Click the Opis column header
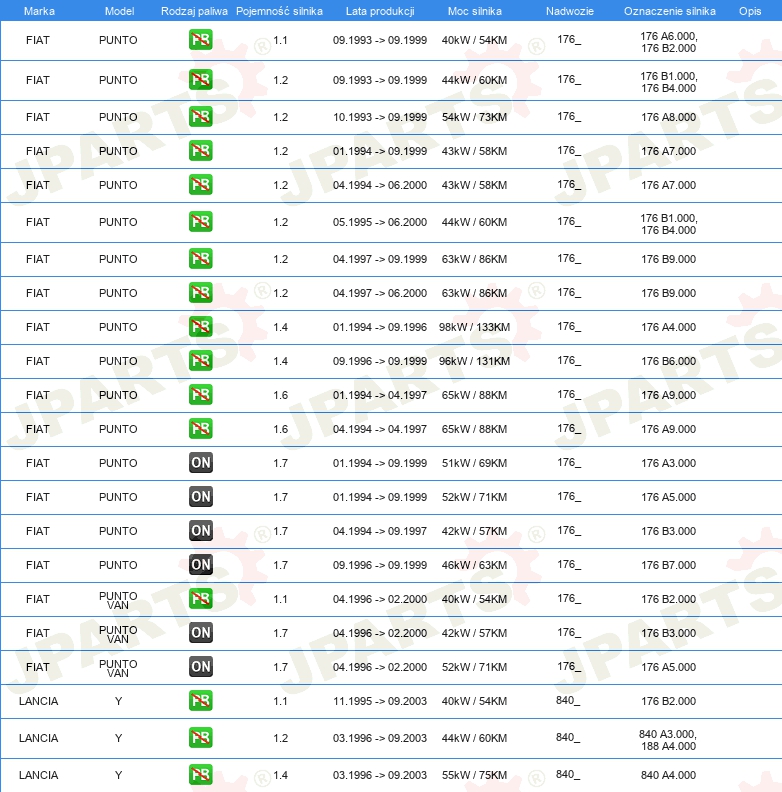This screenshot has width=782, height=792. 750,11
